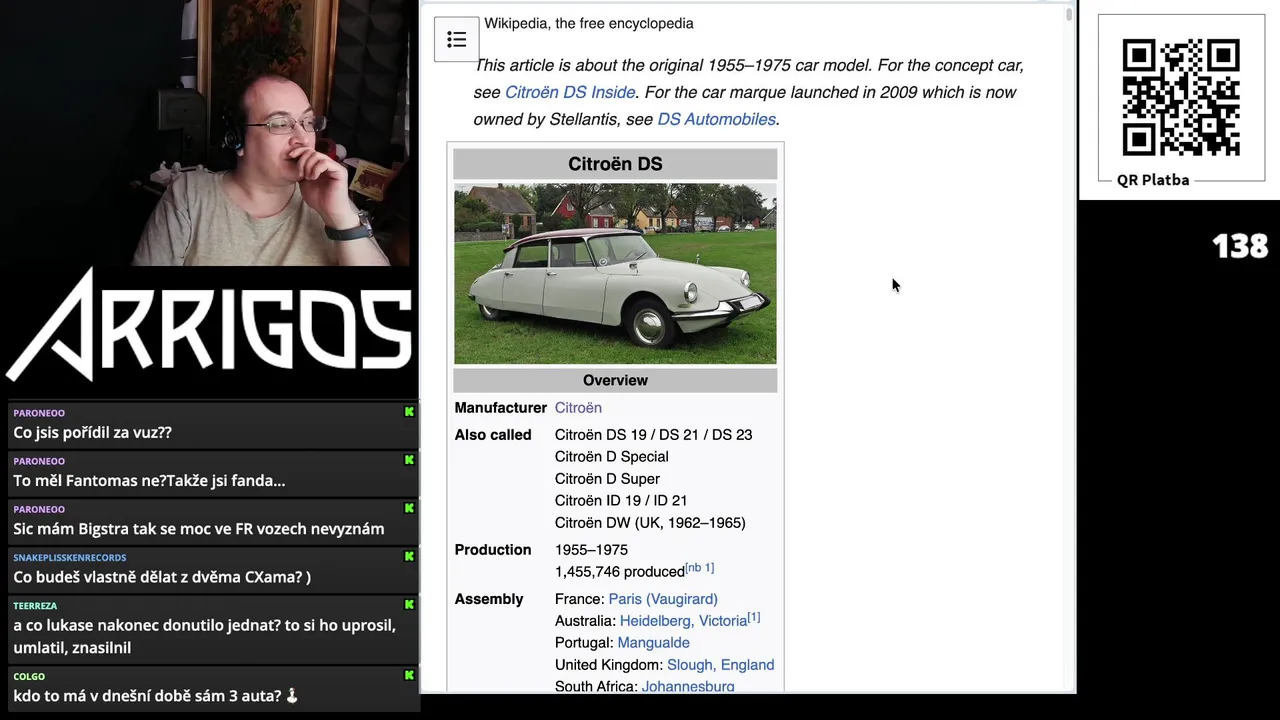
Task: Click 'Citroën DS 19 / DS 21 / DS 23'
Action: tap(653, 435)
